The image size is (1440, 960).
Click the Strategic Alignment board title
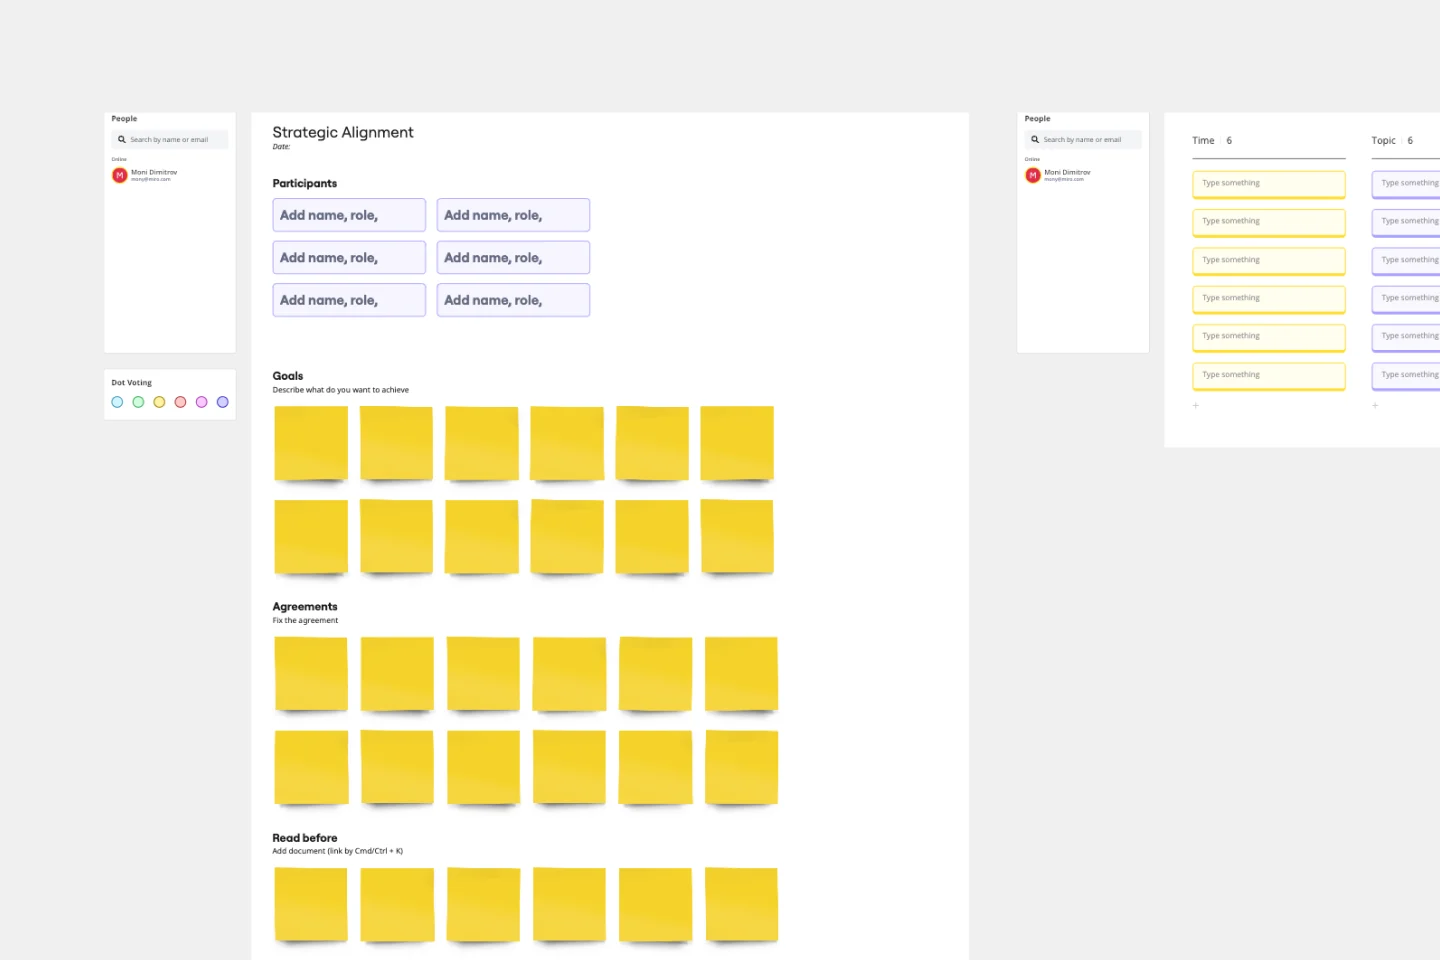pyautogui.click(x=343, y=132)
